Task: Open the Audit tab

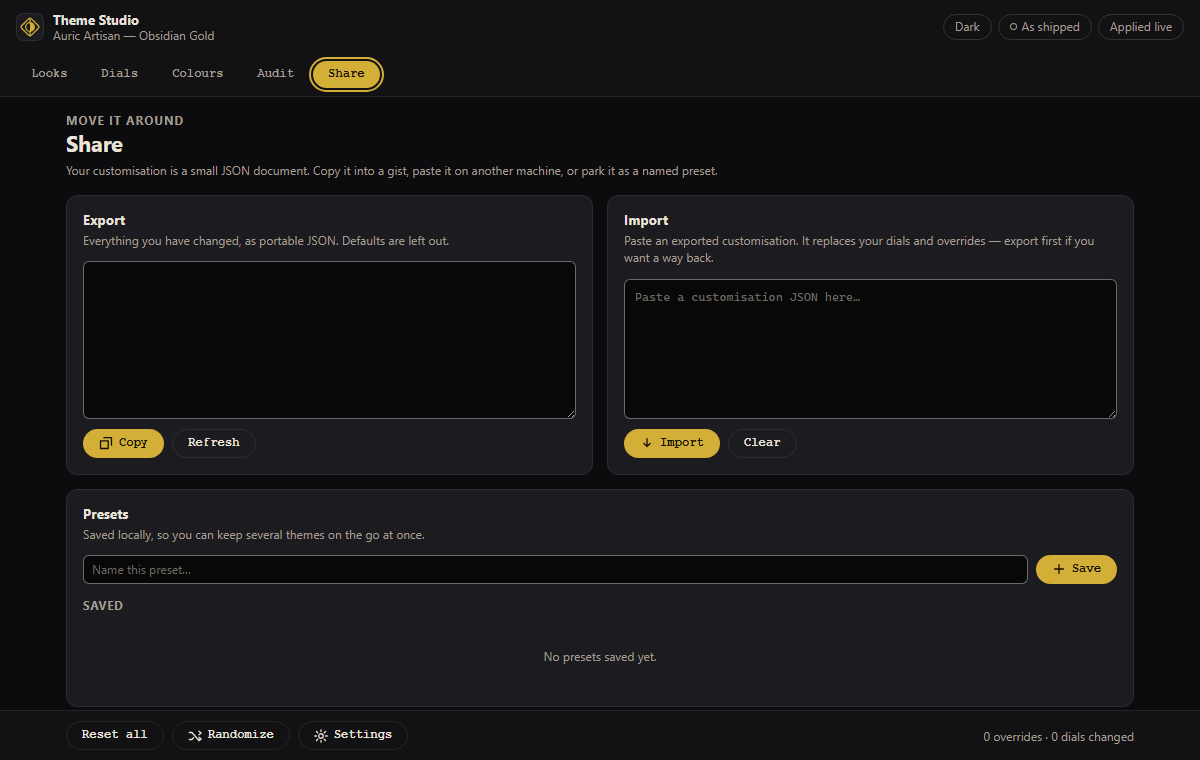Action: [275, 73]
